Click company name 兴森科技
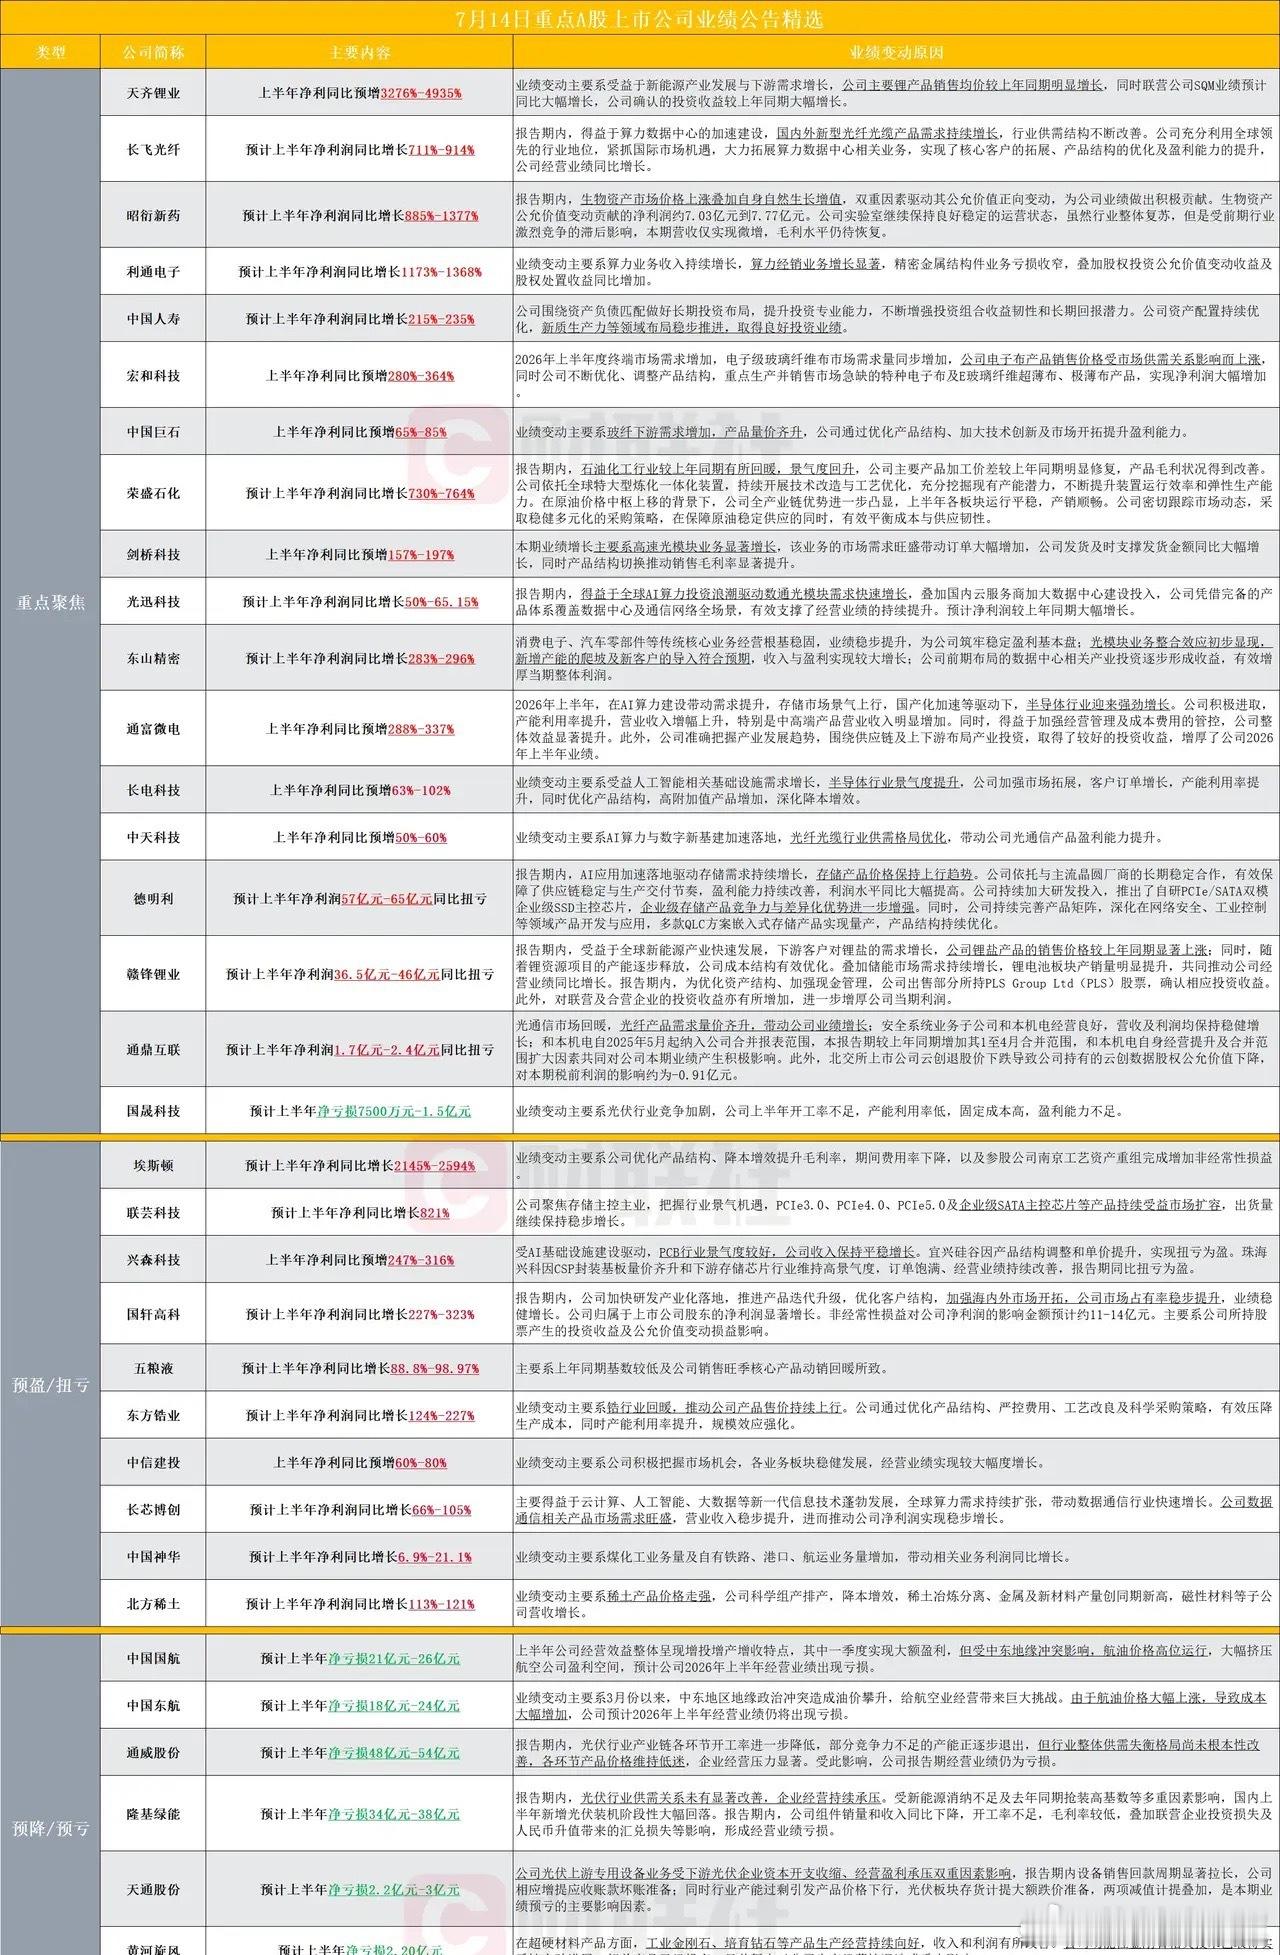Viewport: 1280px width, 1955px height. point(153,1260)
